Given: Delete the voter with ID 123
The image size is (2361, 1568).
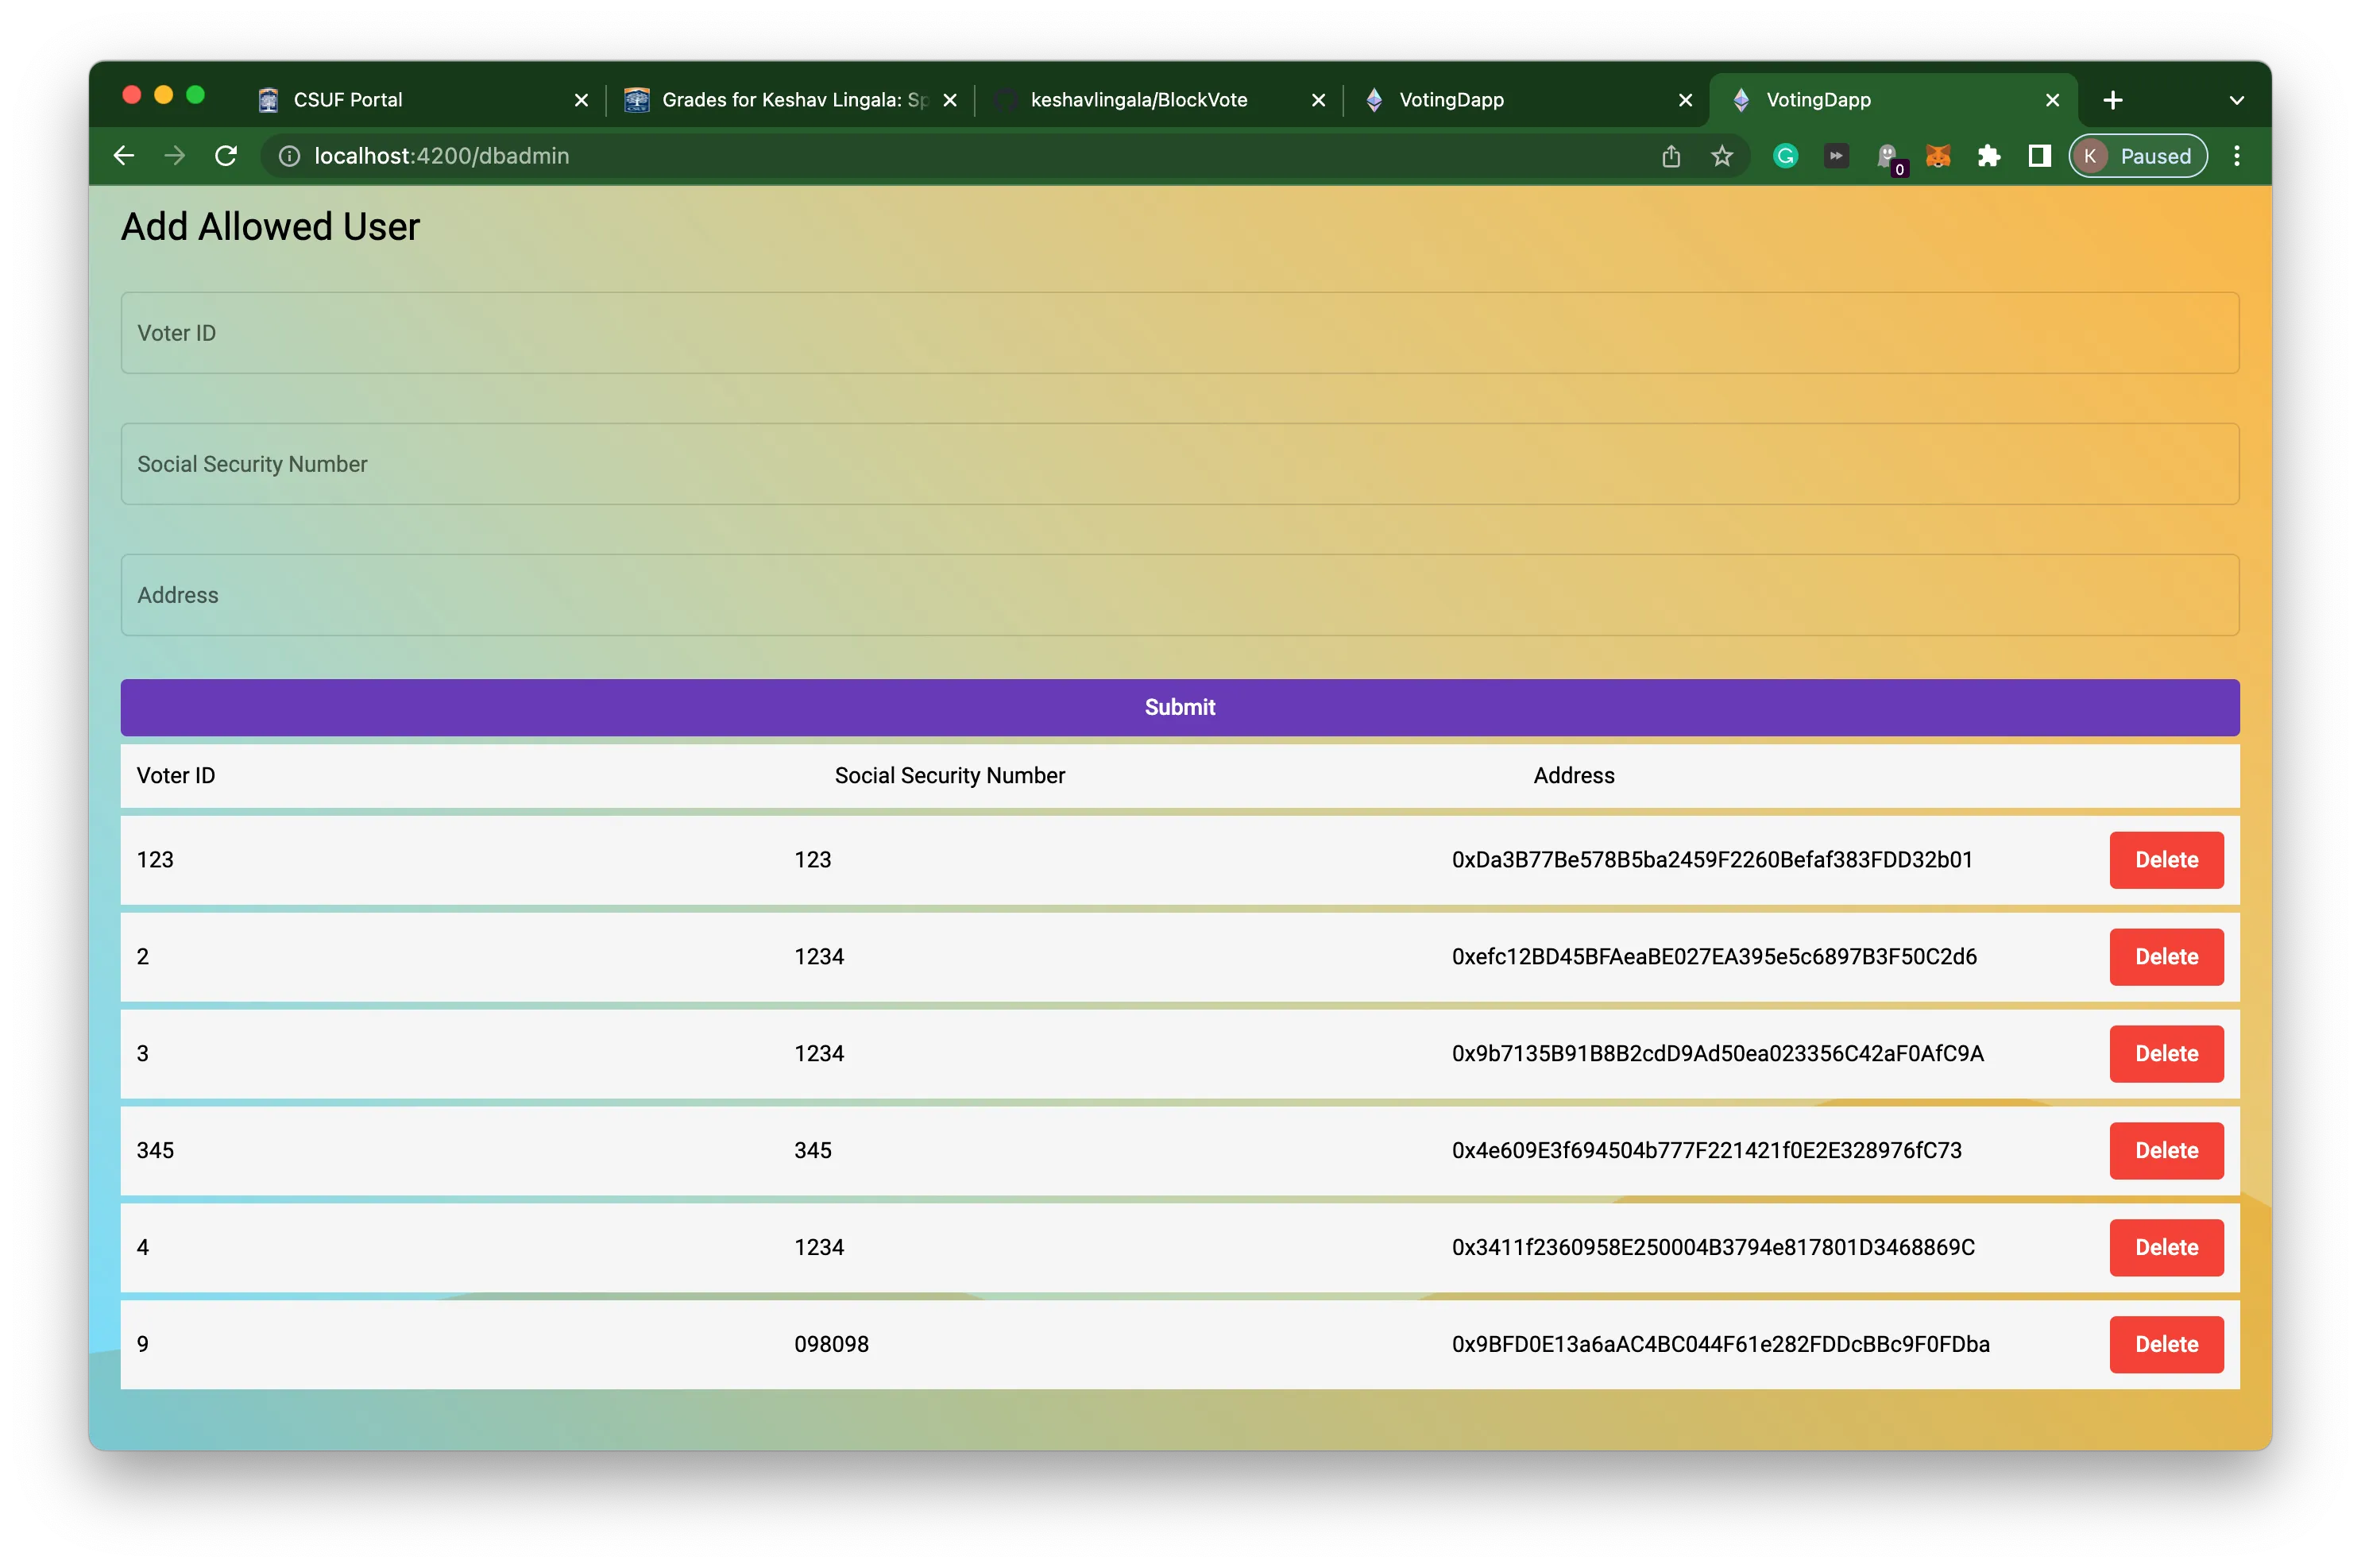Looking at the screenshot, I should click(x=2166, y=860).
